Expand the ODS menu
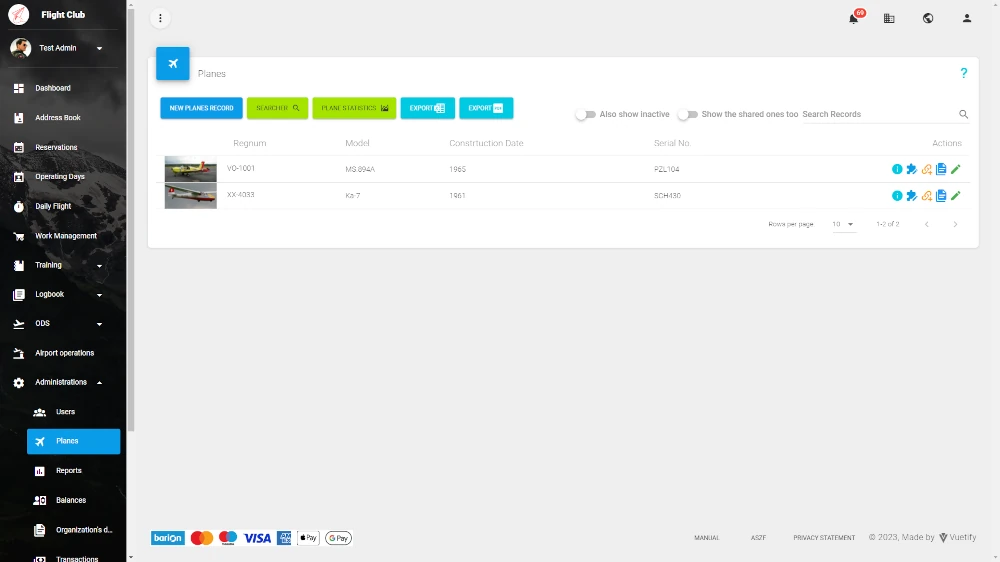The image size is (1000, 562). [x=99, y=324]
